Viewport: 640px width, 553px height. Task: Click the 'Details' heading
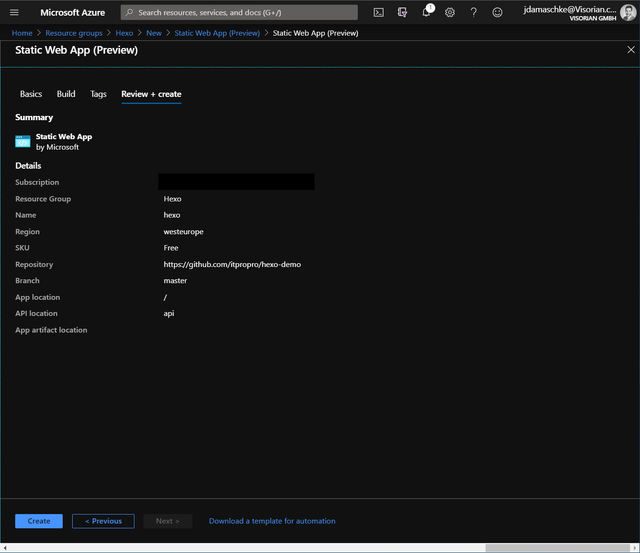[x=28, y=166]
